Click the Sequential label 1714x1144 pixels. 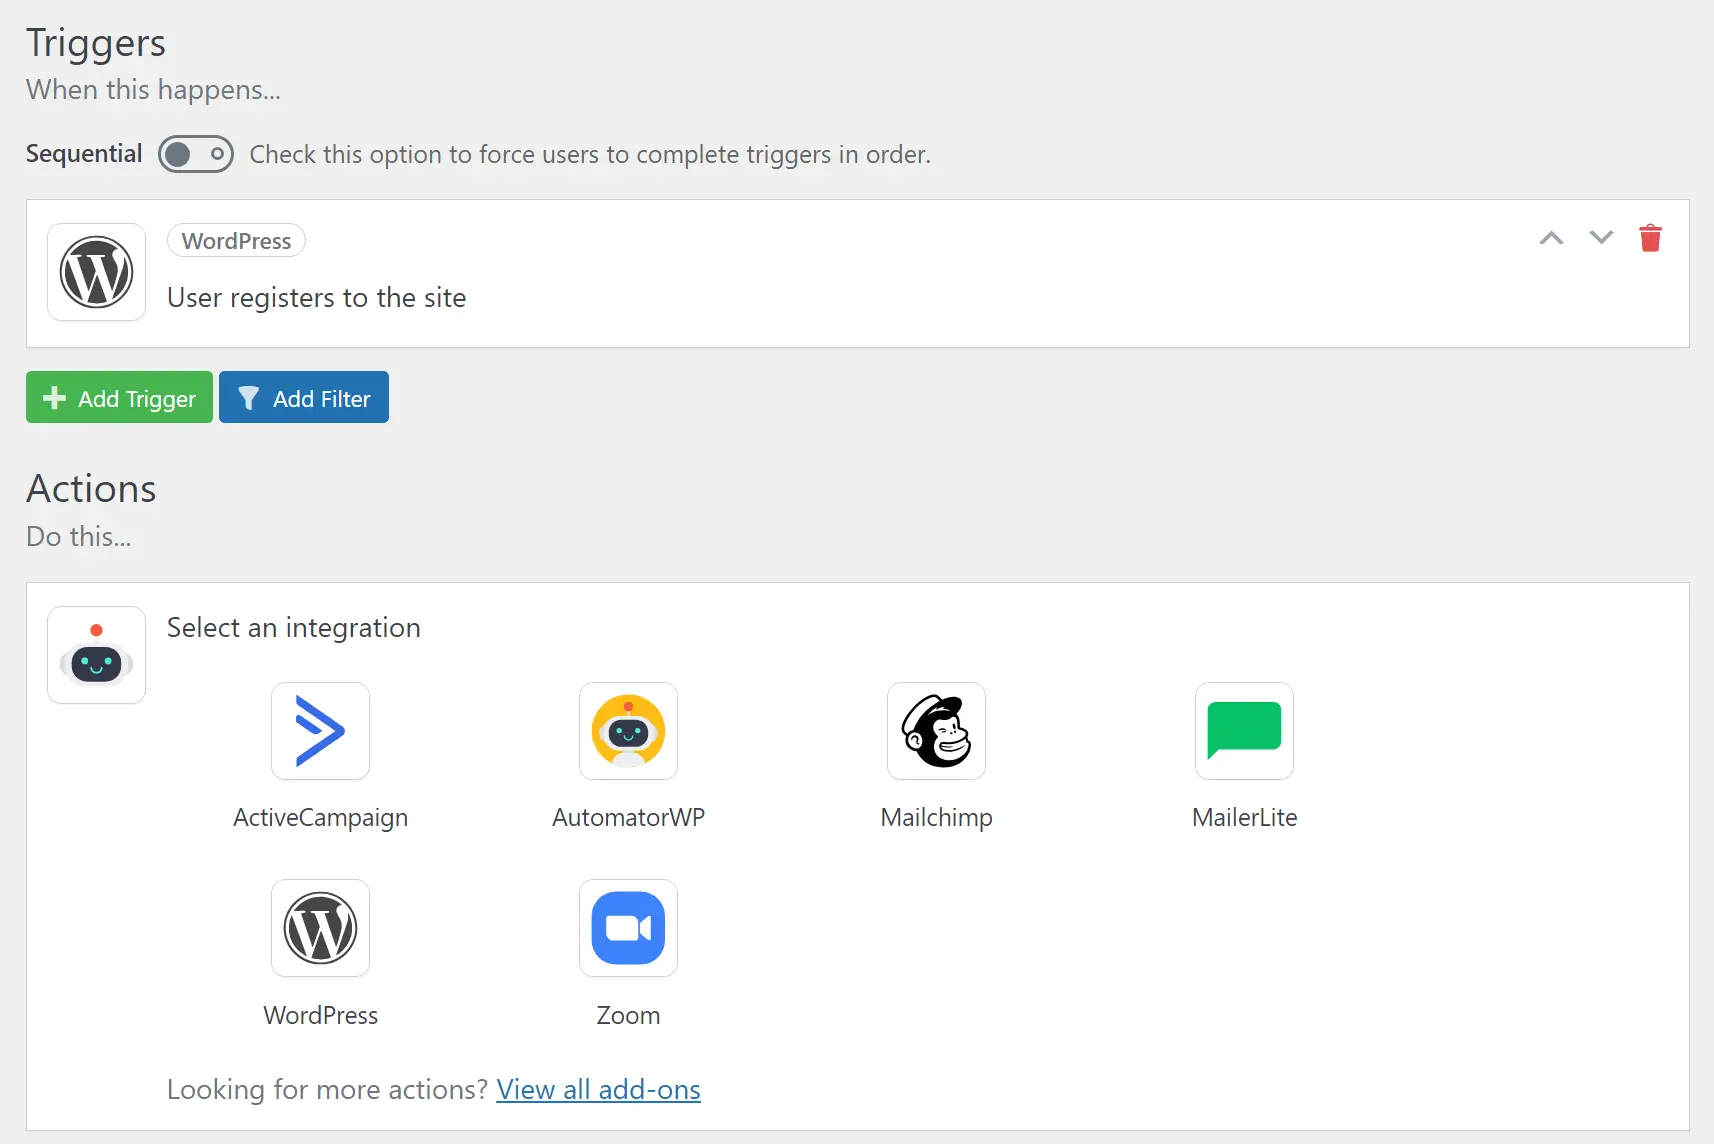pos(84,154)
